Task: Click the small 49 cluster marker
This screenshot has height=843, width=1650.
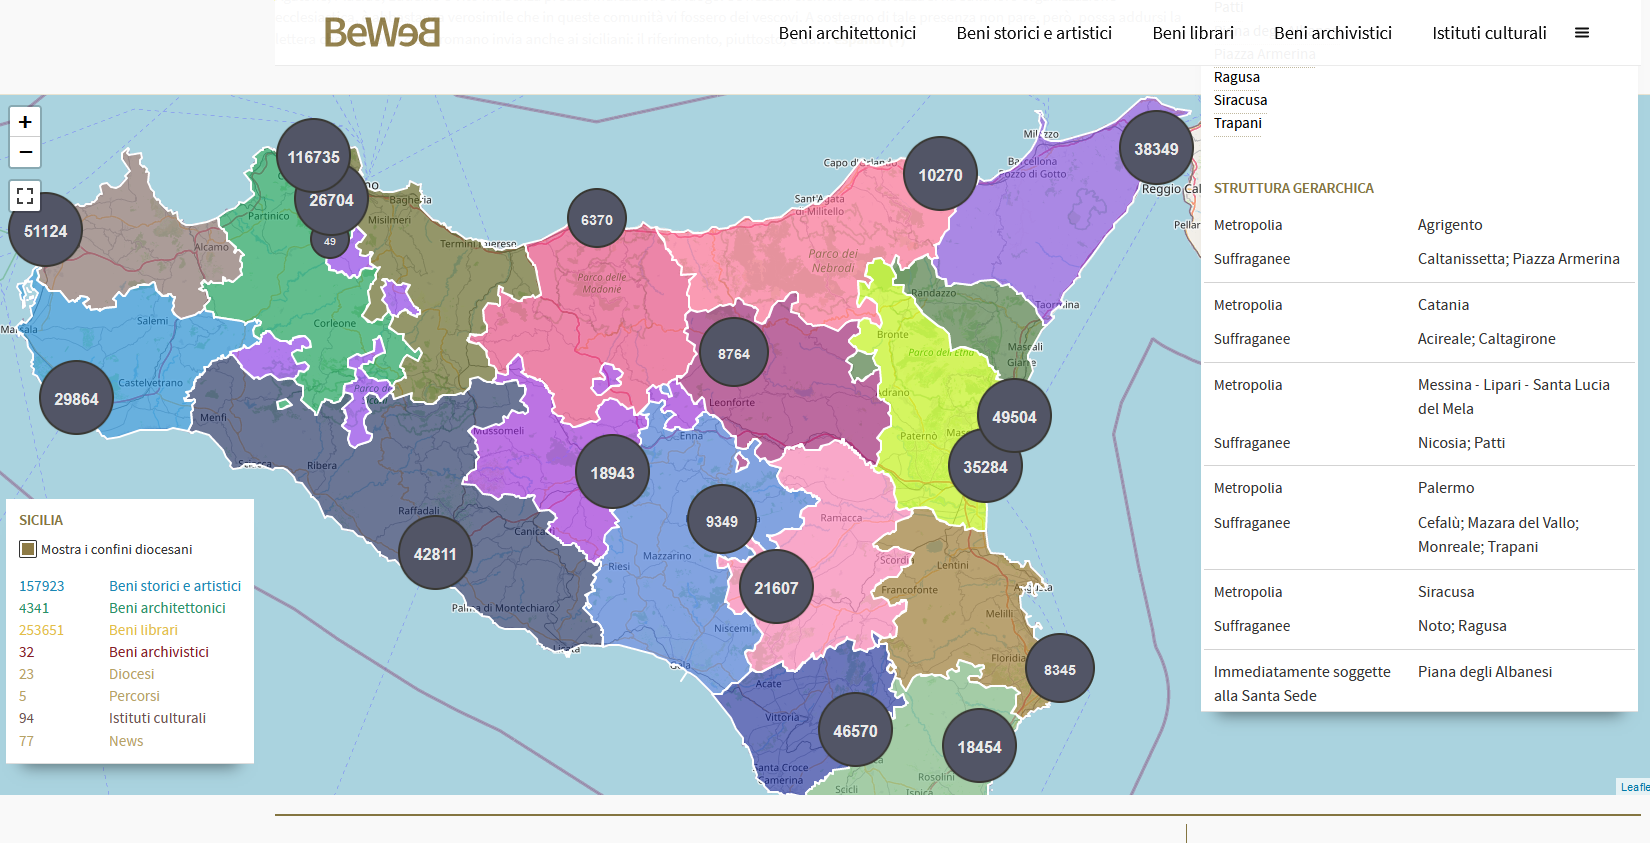Action: coord(330,241)
